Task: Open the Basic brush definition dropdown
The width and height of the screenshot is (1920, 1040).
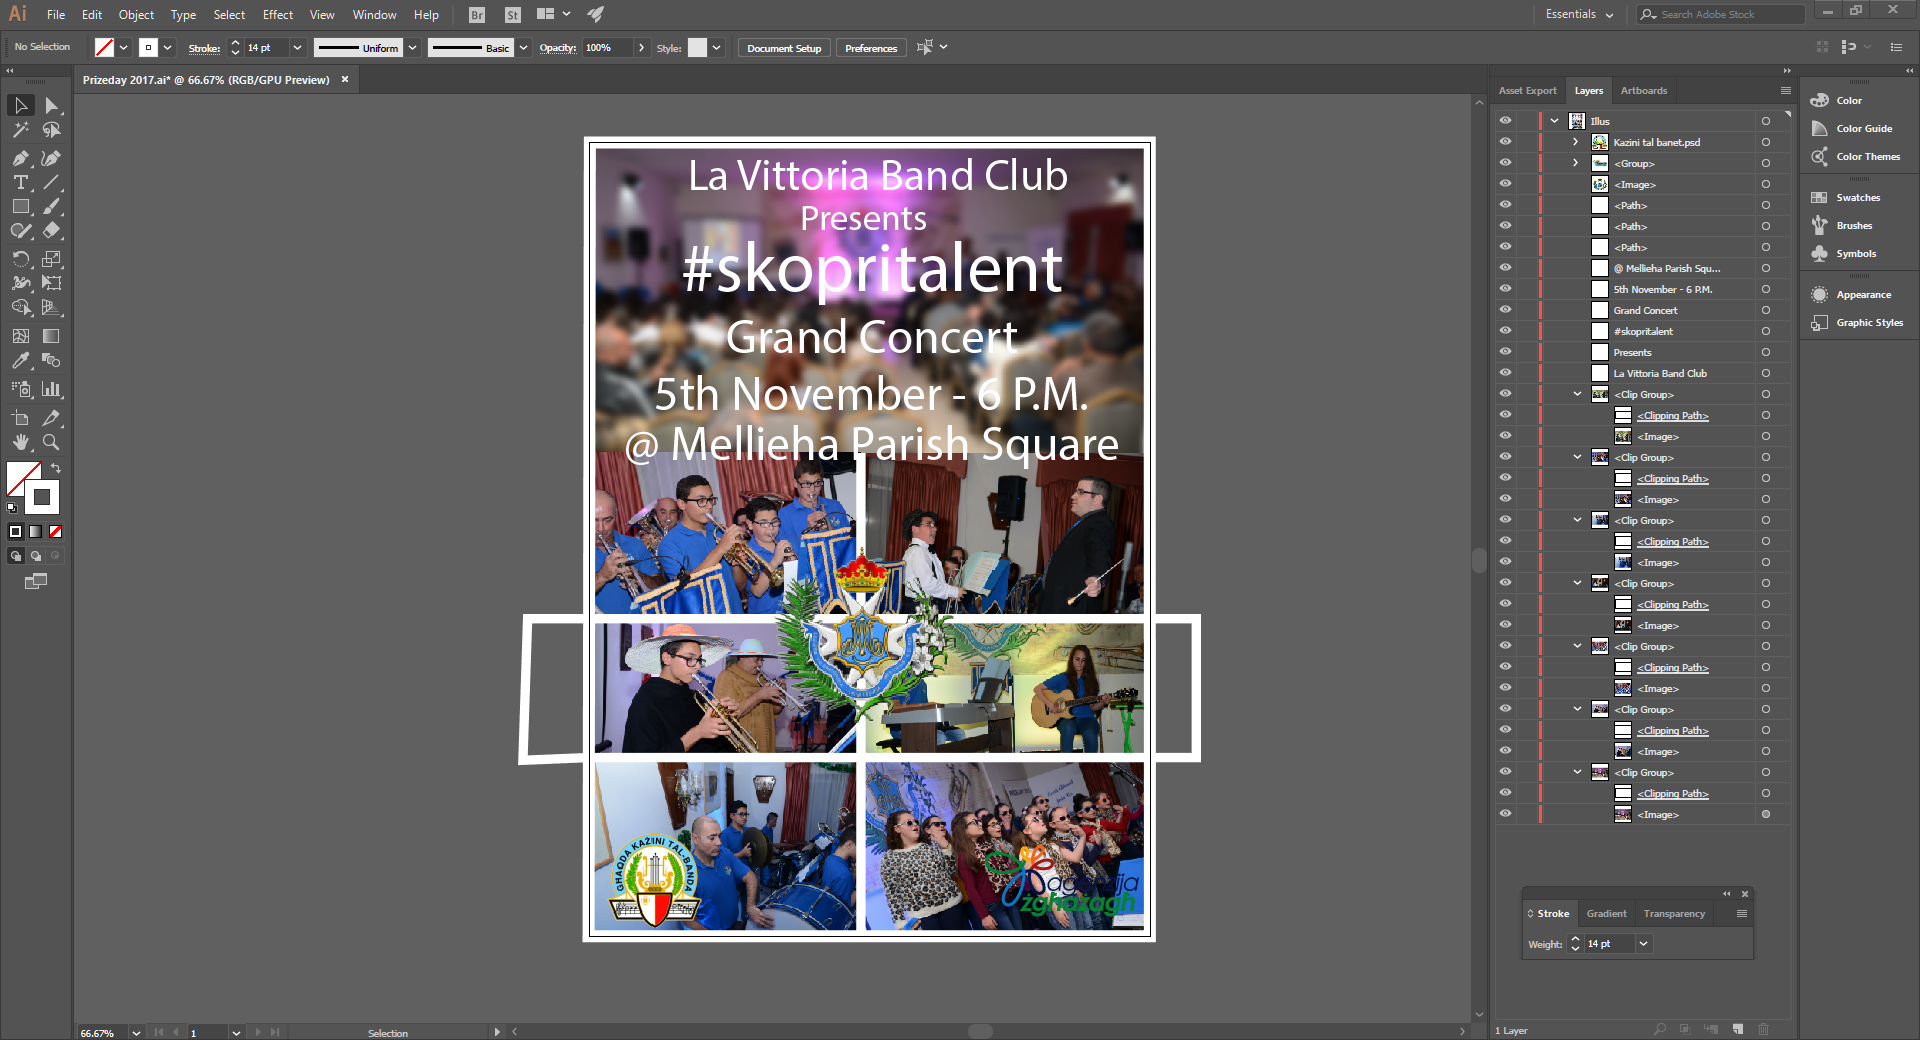Action: 523,48
